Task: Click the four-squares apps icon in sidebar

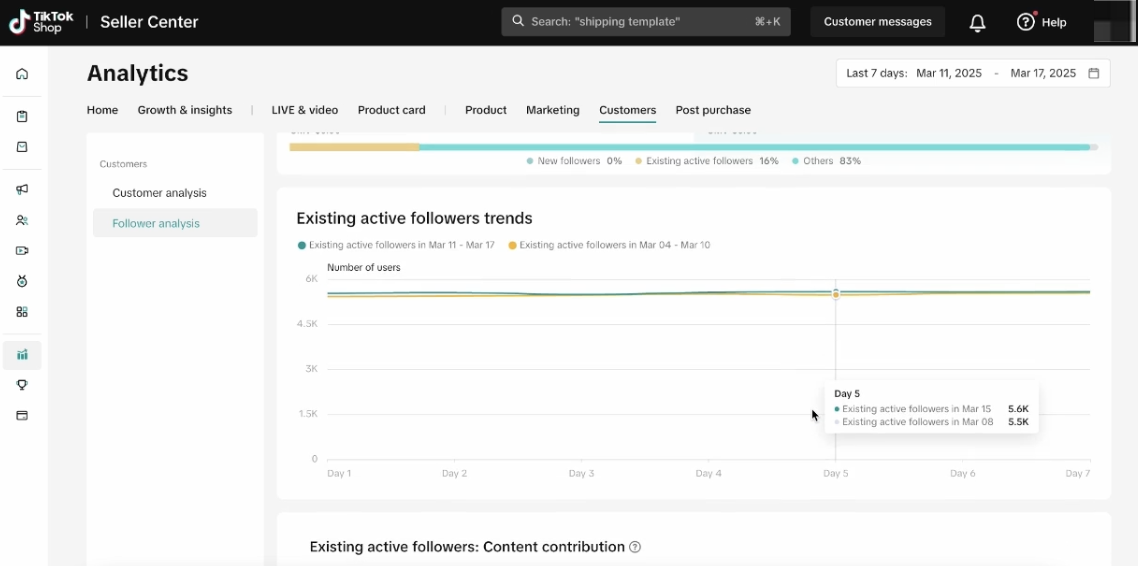Action: click(22, 312)
